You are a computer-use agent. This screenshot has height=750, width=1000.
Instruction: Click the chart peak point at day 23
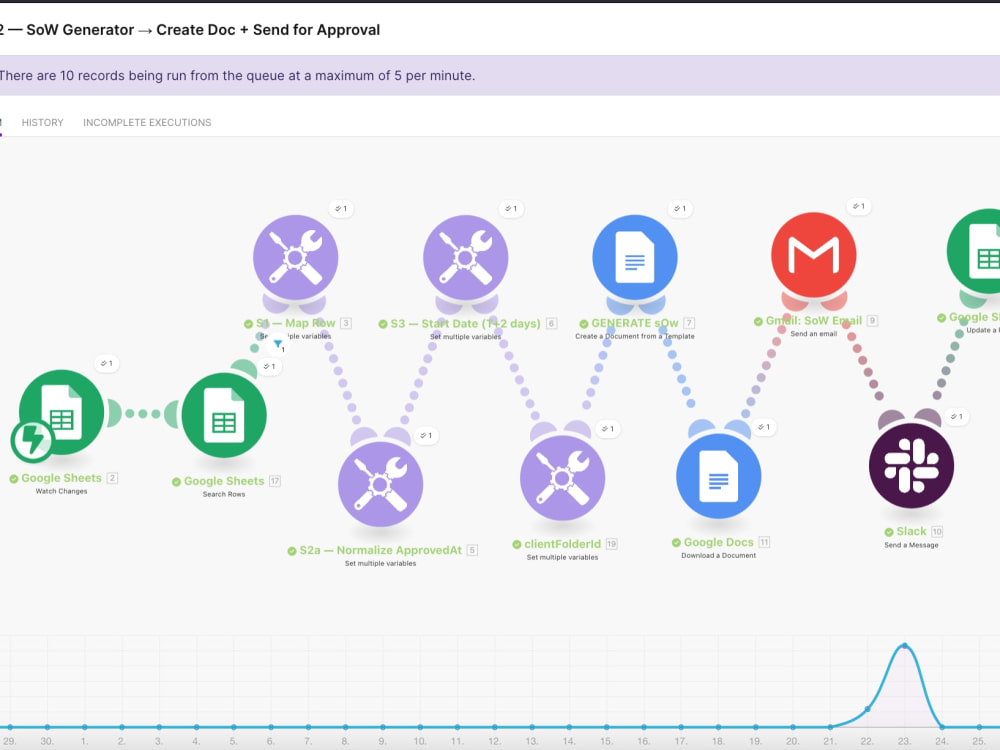coord(904,646)
